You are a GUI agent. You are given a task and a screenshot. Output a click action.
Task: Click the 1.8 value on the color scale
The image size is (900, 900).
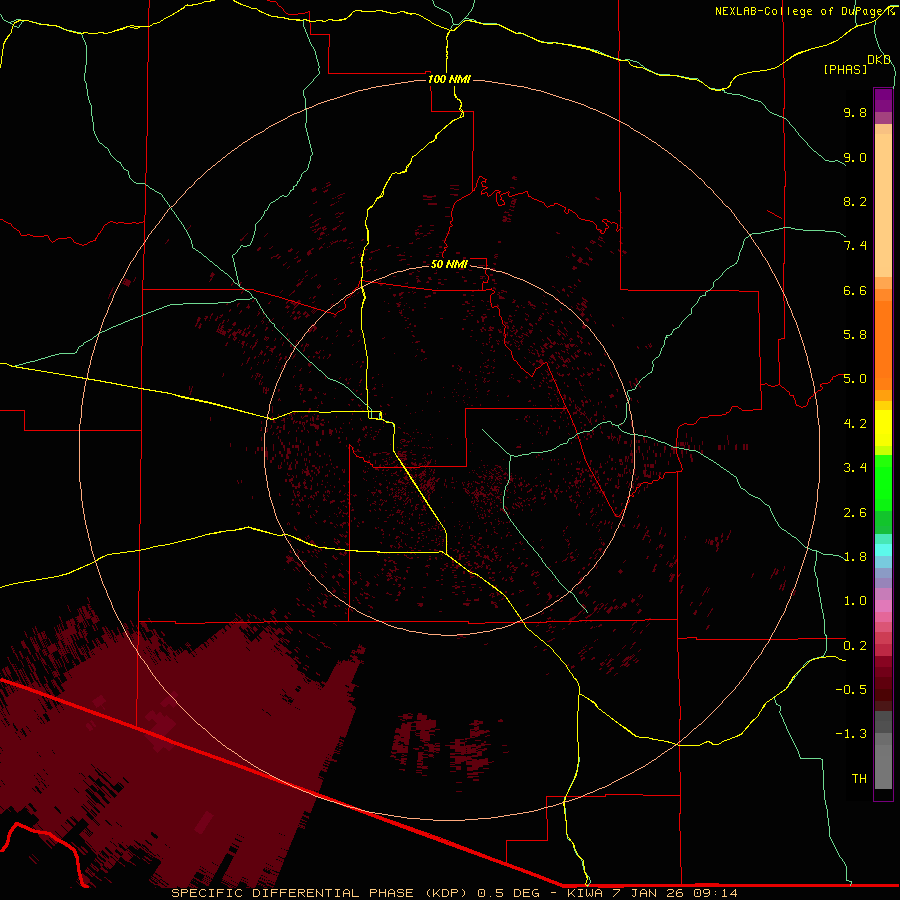(x=855, y=557)
